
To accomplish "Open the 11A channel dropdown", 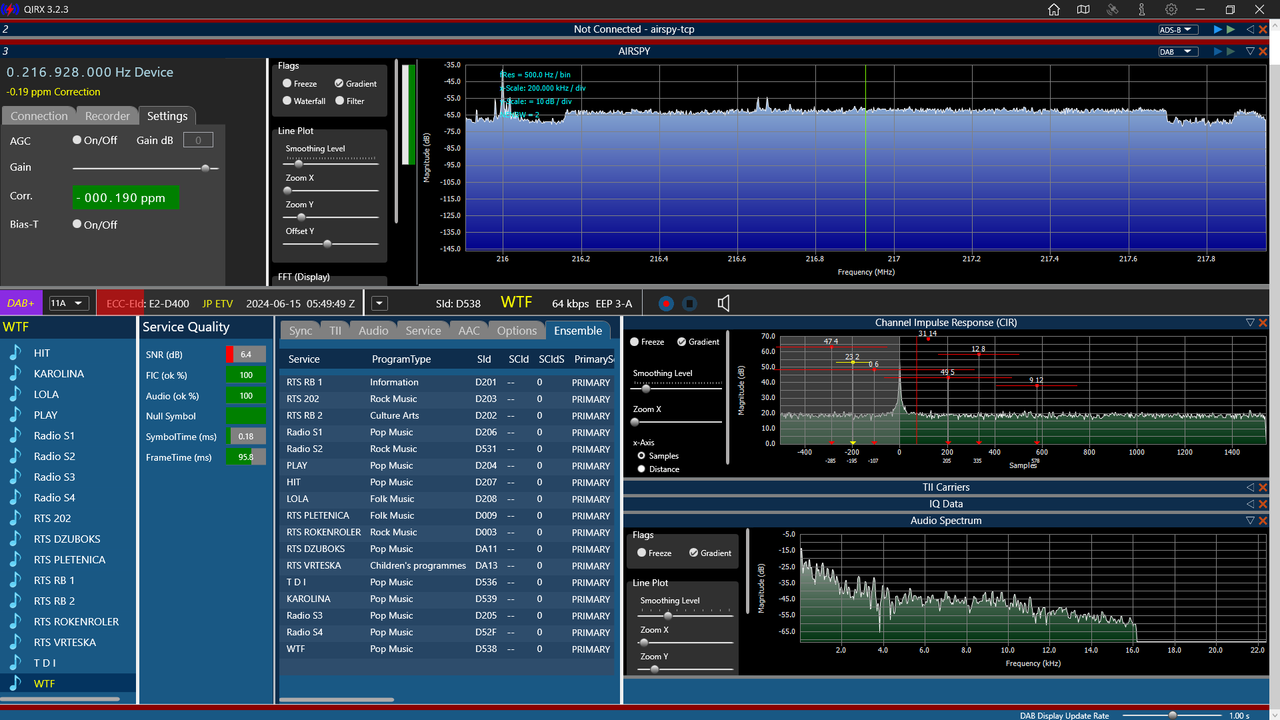I will (69, 303).
